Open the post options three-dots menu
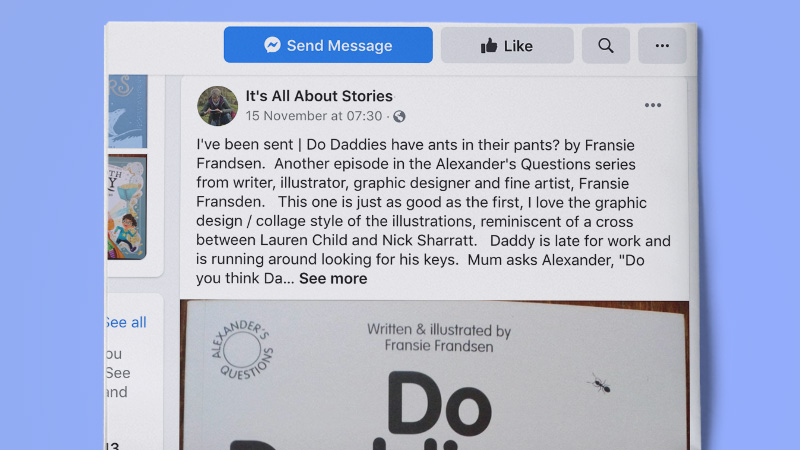The width and height of the screenshot is (800, 450). point(653,105)
